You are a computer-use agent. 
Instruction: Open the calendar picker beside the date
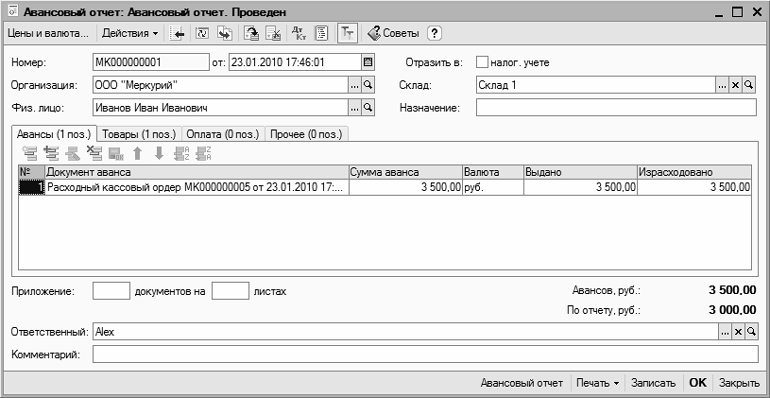coord(368,62)
